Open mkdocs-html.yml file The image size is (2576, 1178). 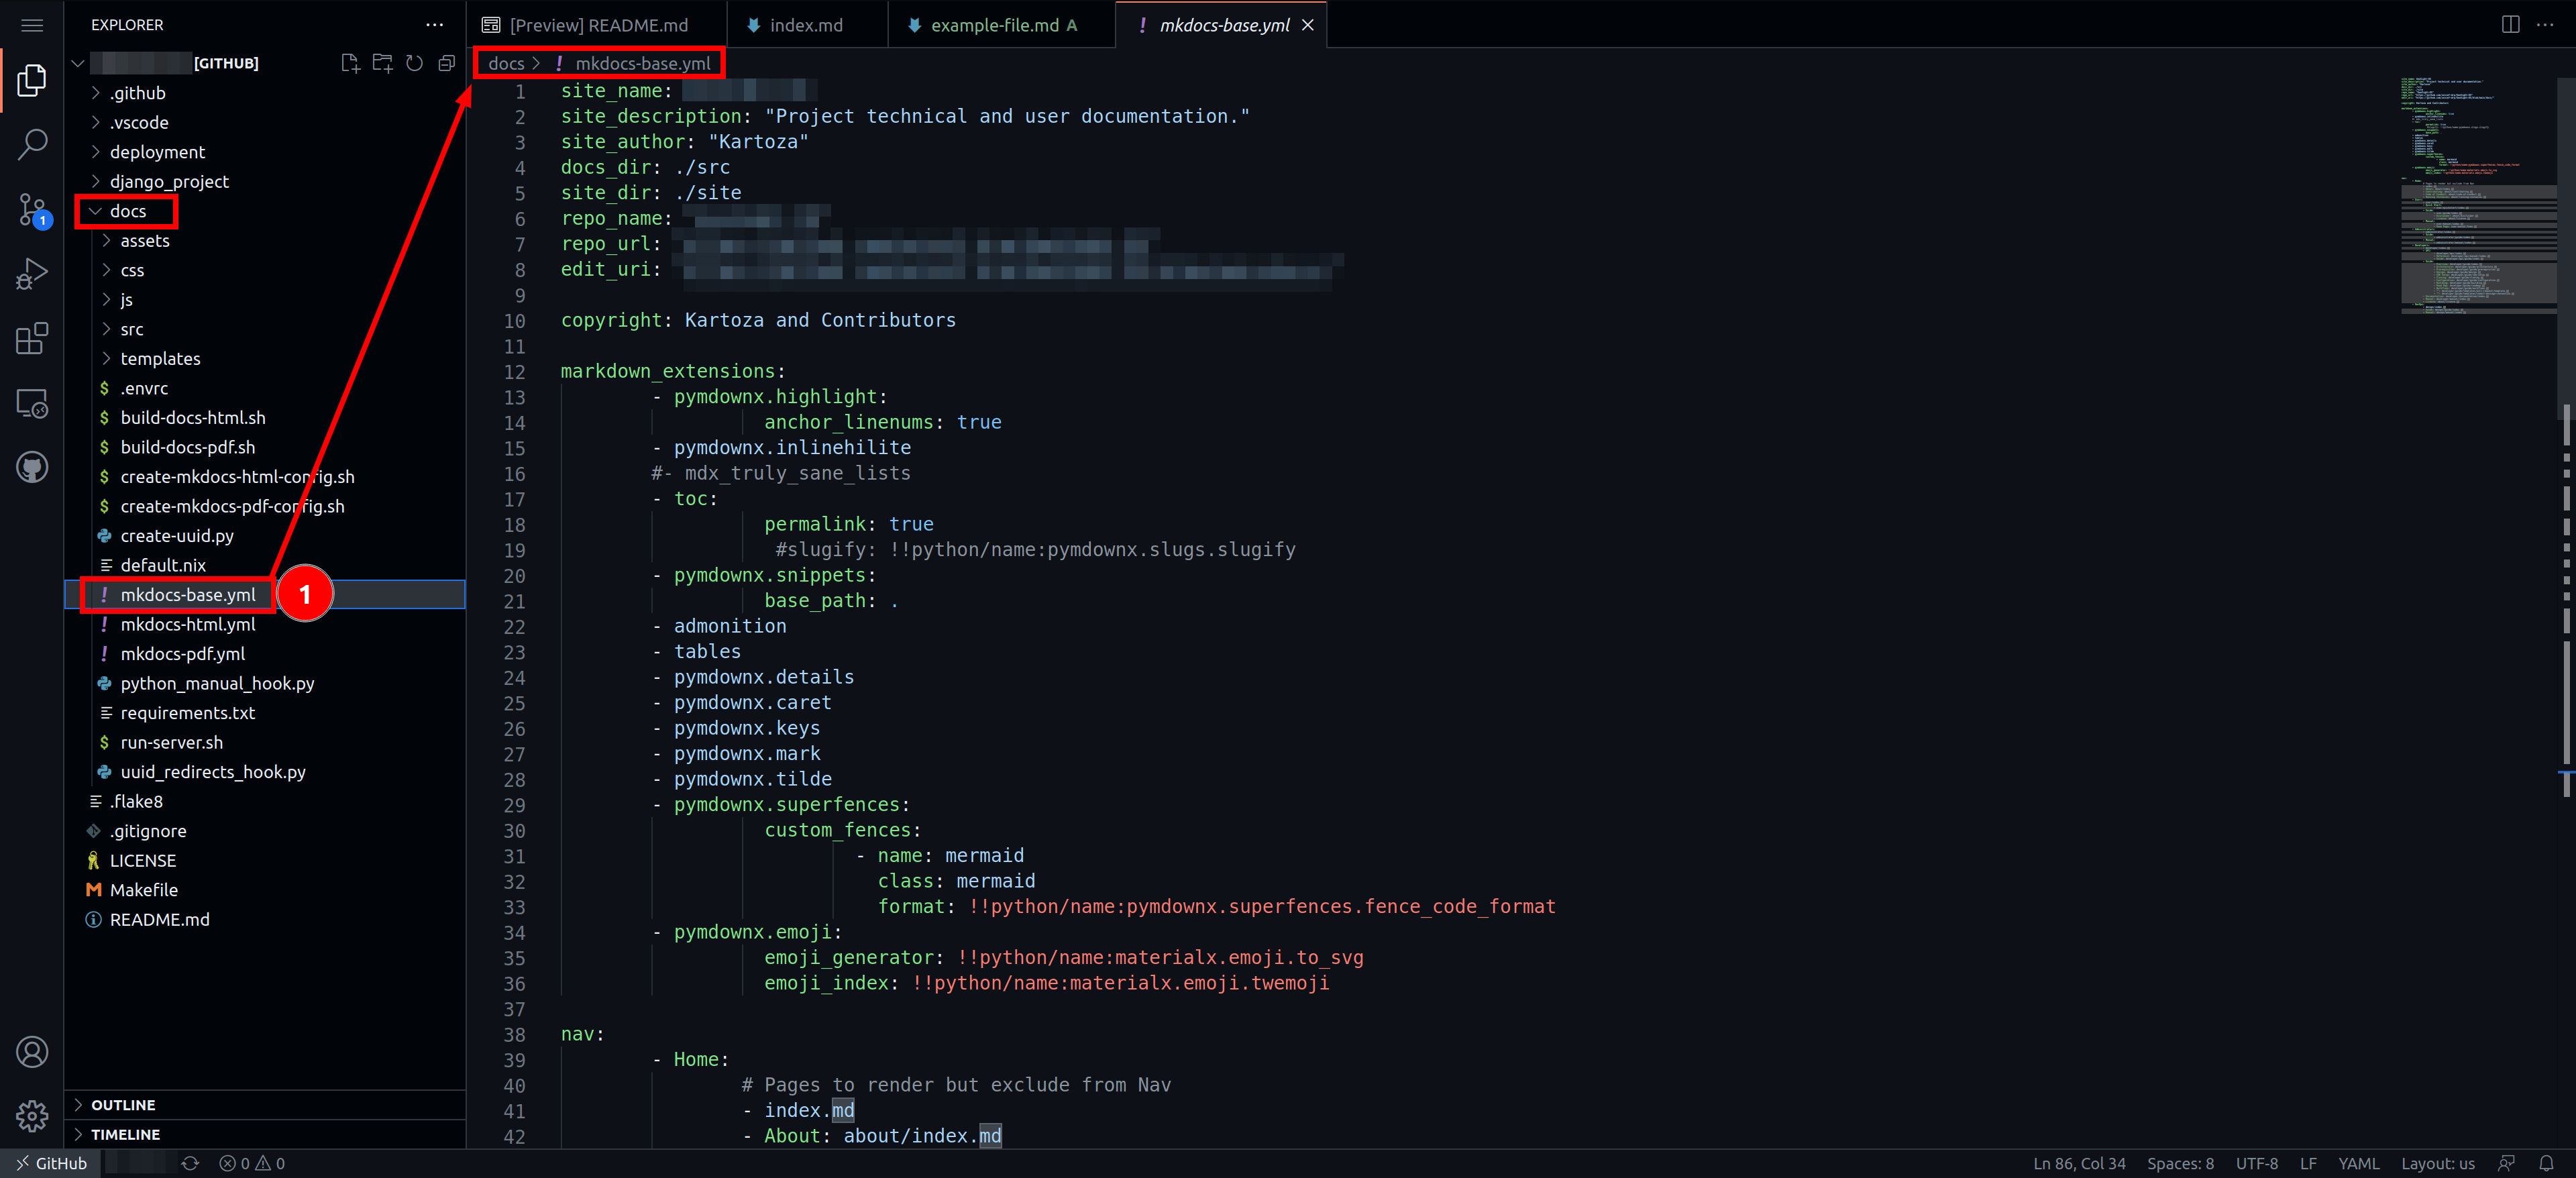click(265, 624)
